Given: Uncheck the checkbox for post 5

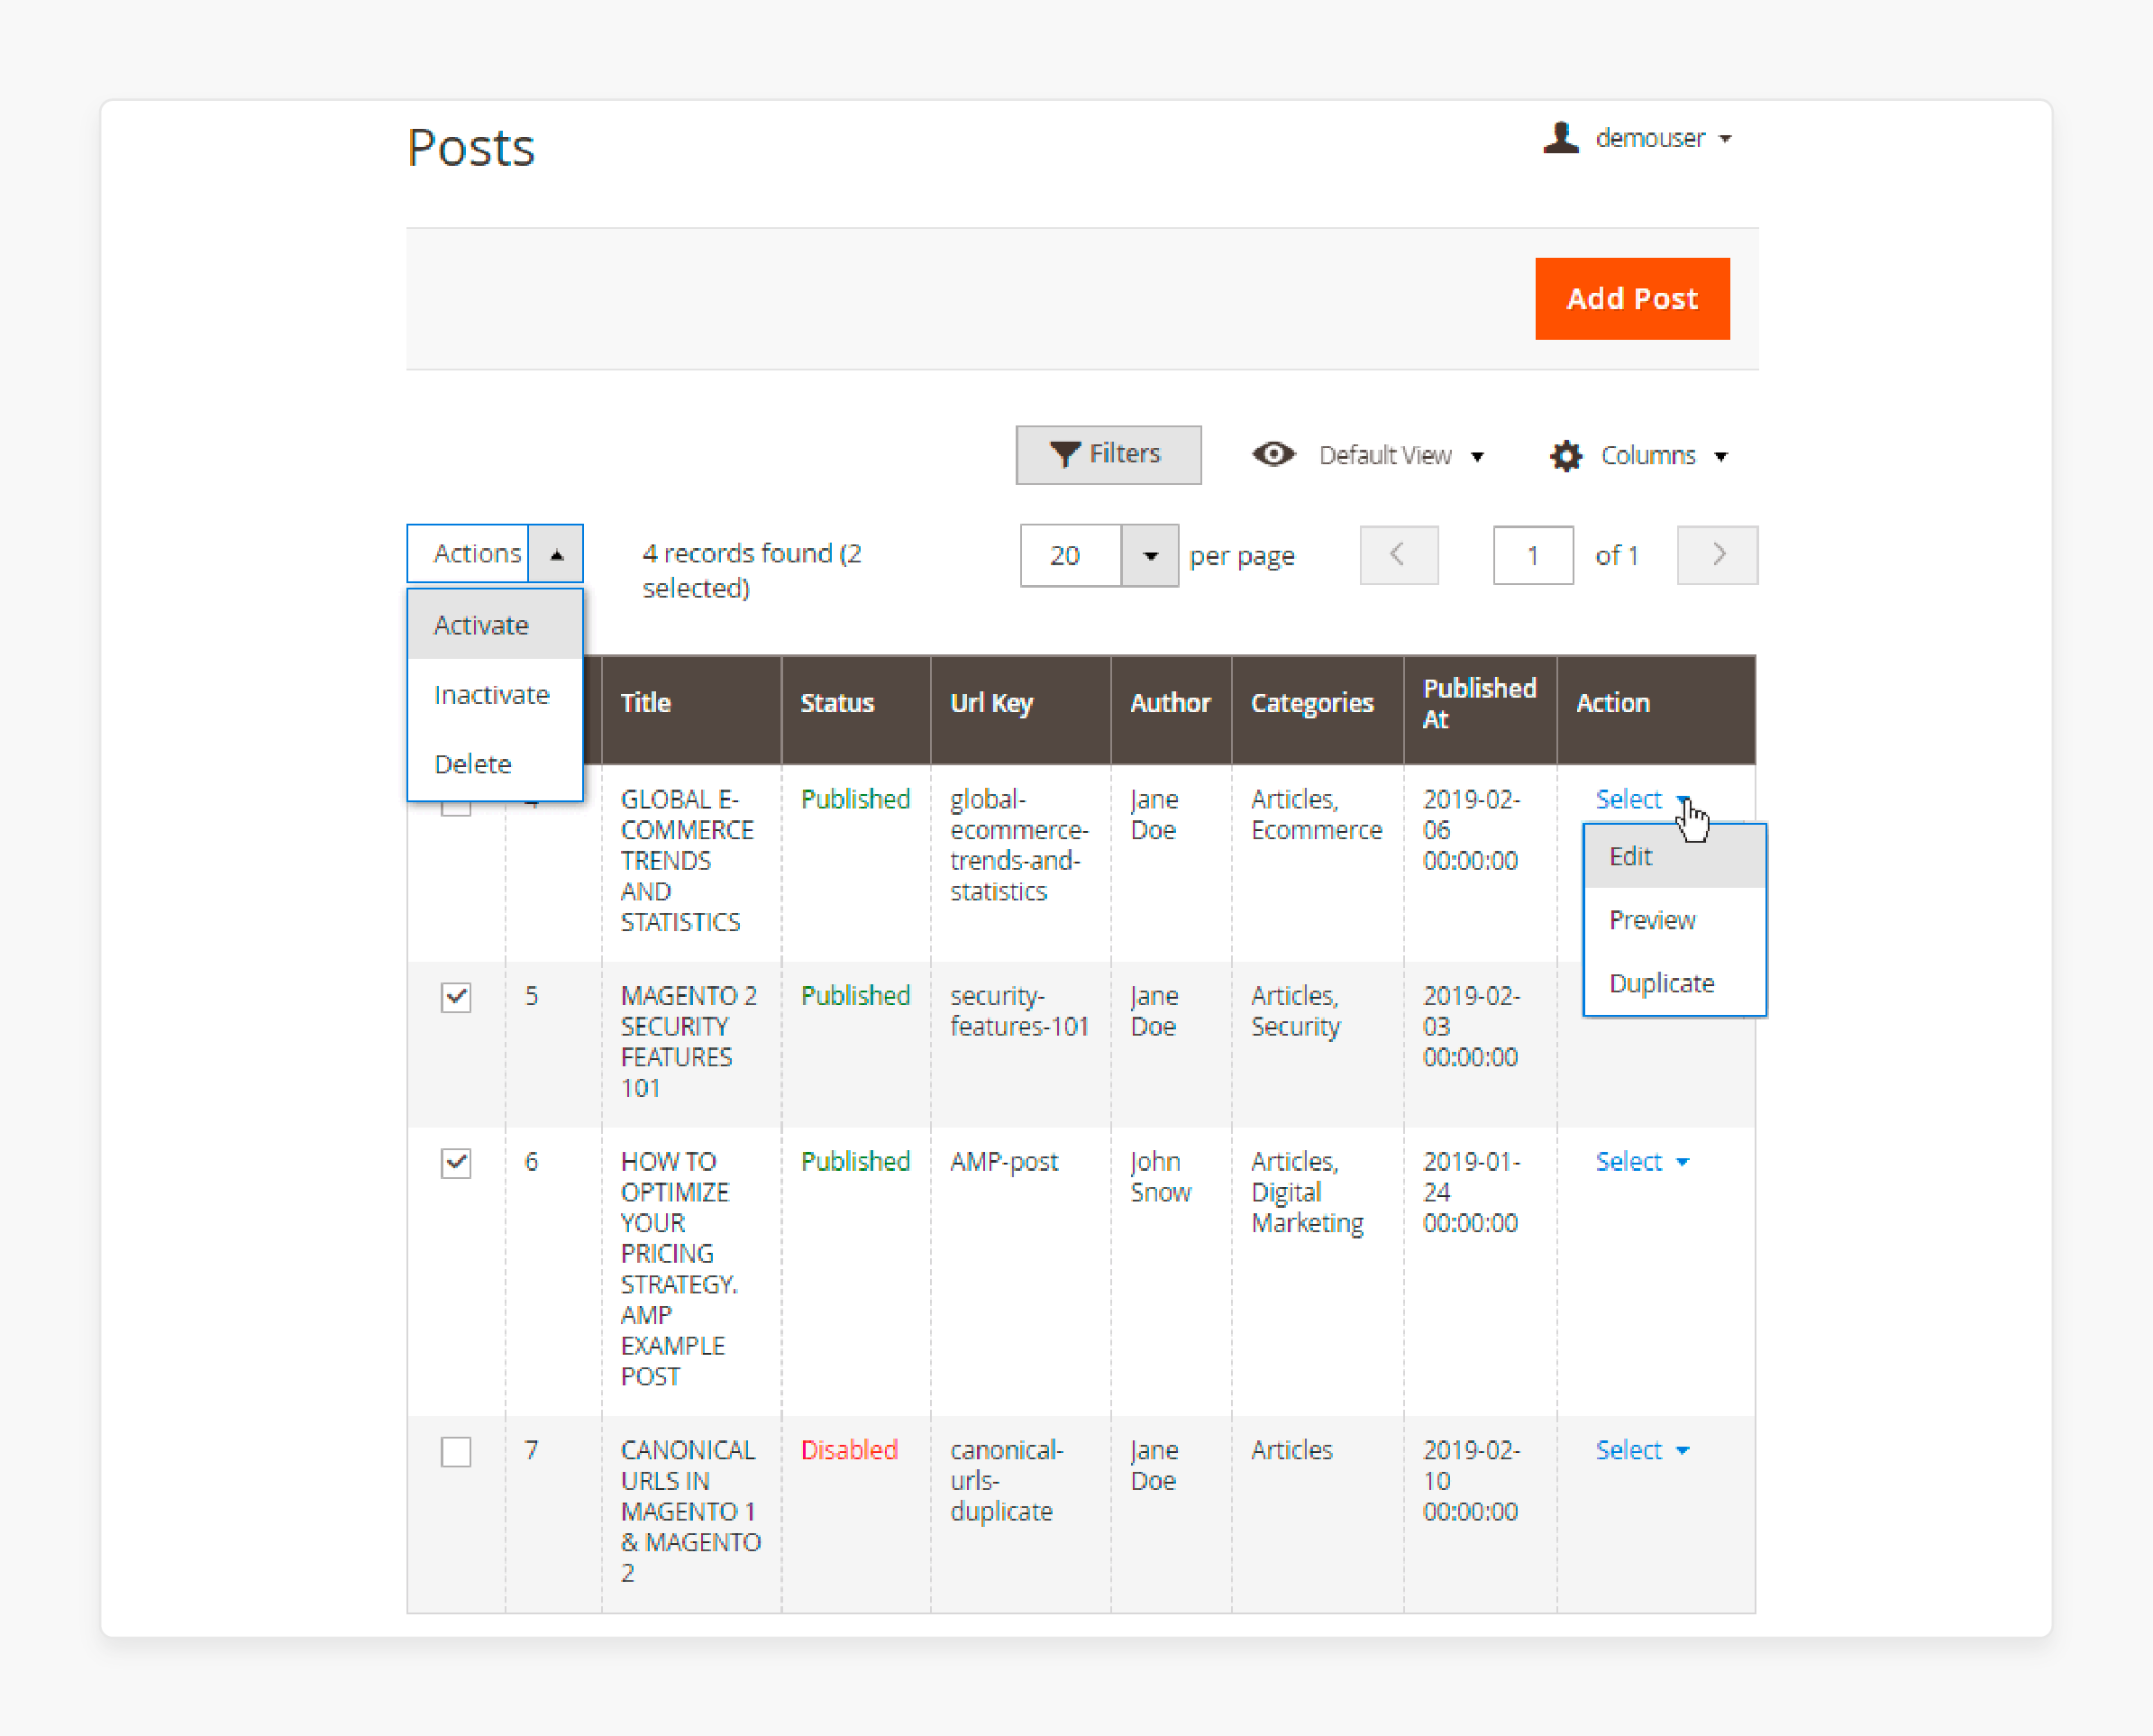Looking at the screenshot, I should coord(456,997).
